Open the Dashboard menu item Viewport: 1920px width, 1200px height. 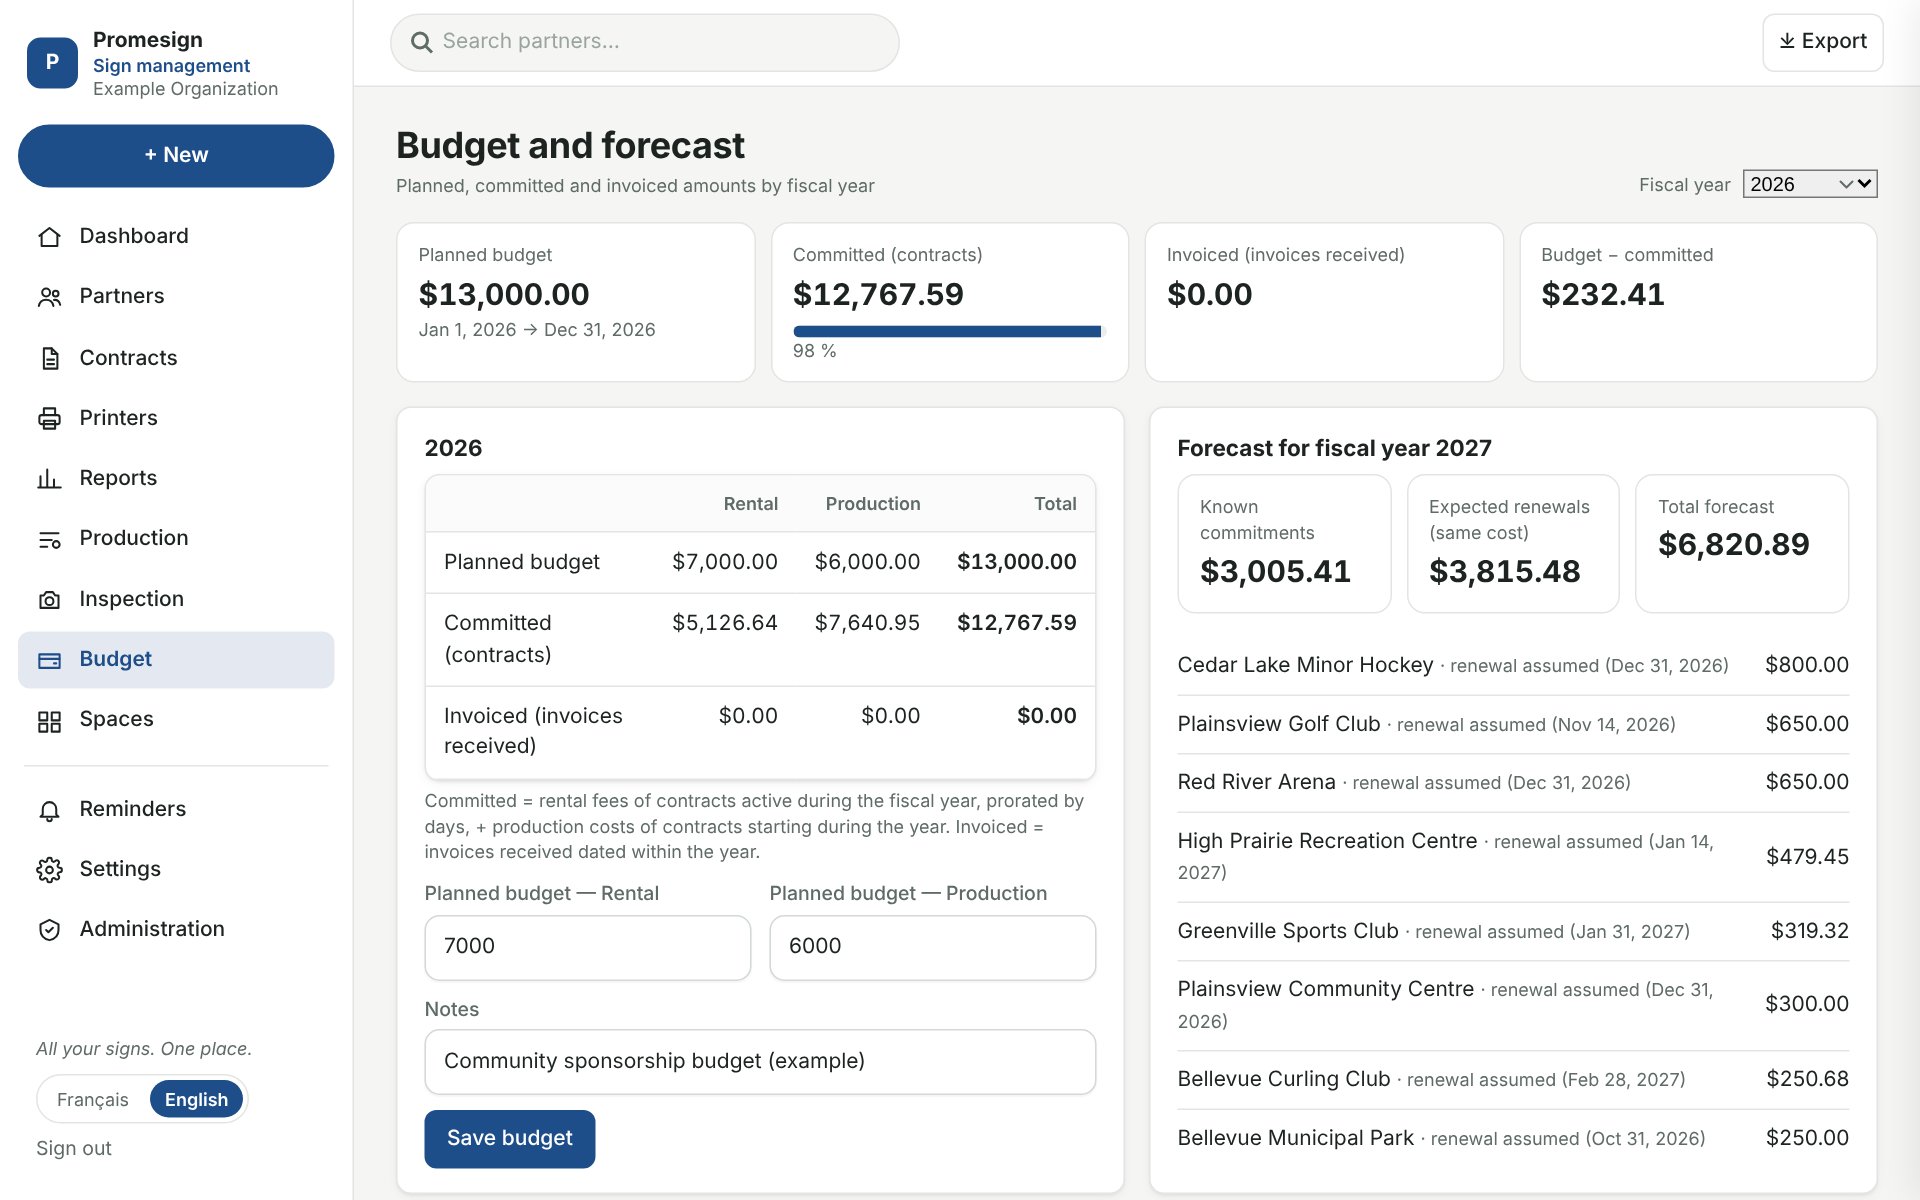coord(176,236)
